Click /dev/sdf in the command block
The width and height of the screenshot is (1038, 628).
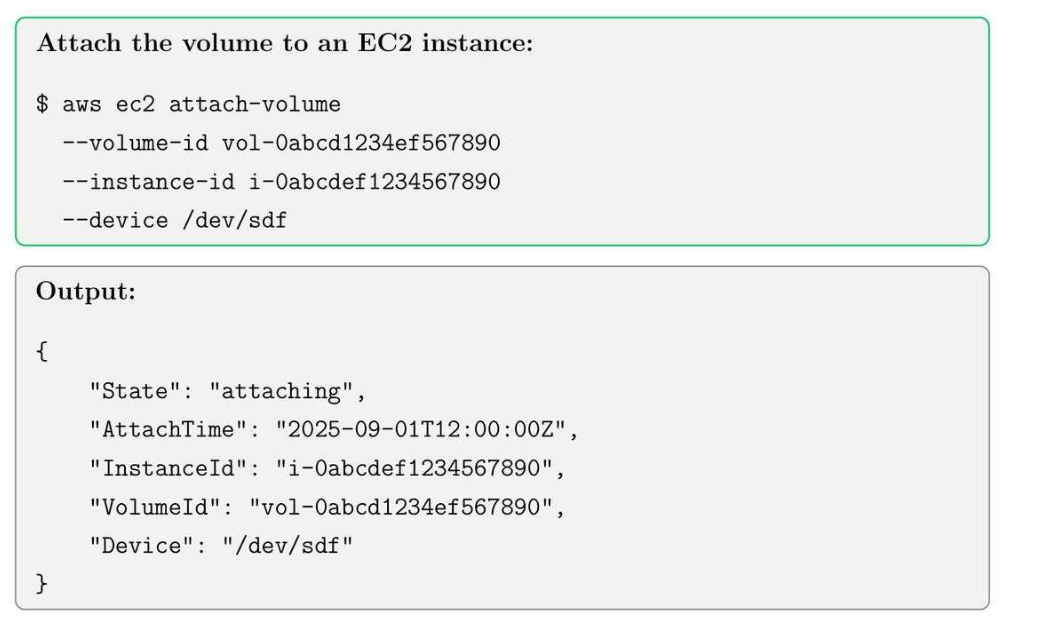(x=234, y=221)
